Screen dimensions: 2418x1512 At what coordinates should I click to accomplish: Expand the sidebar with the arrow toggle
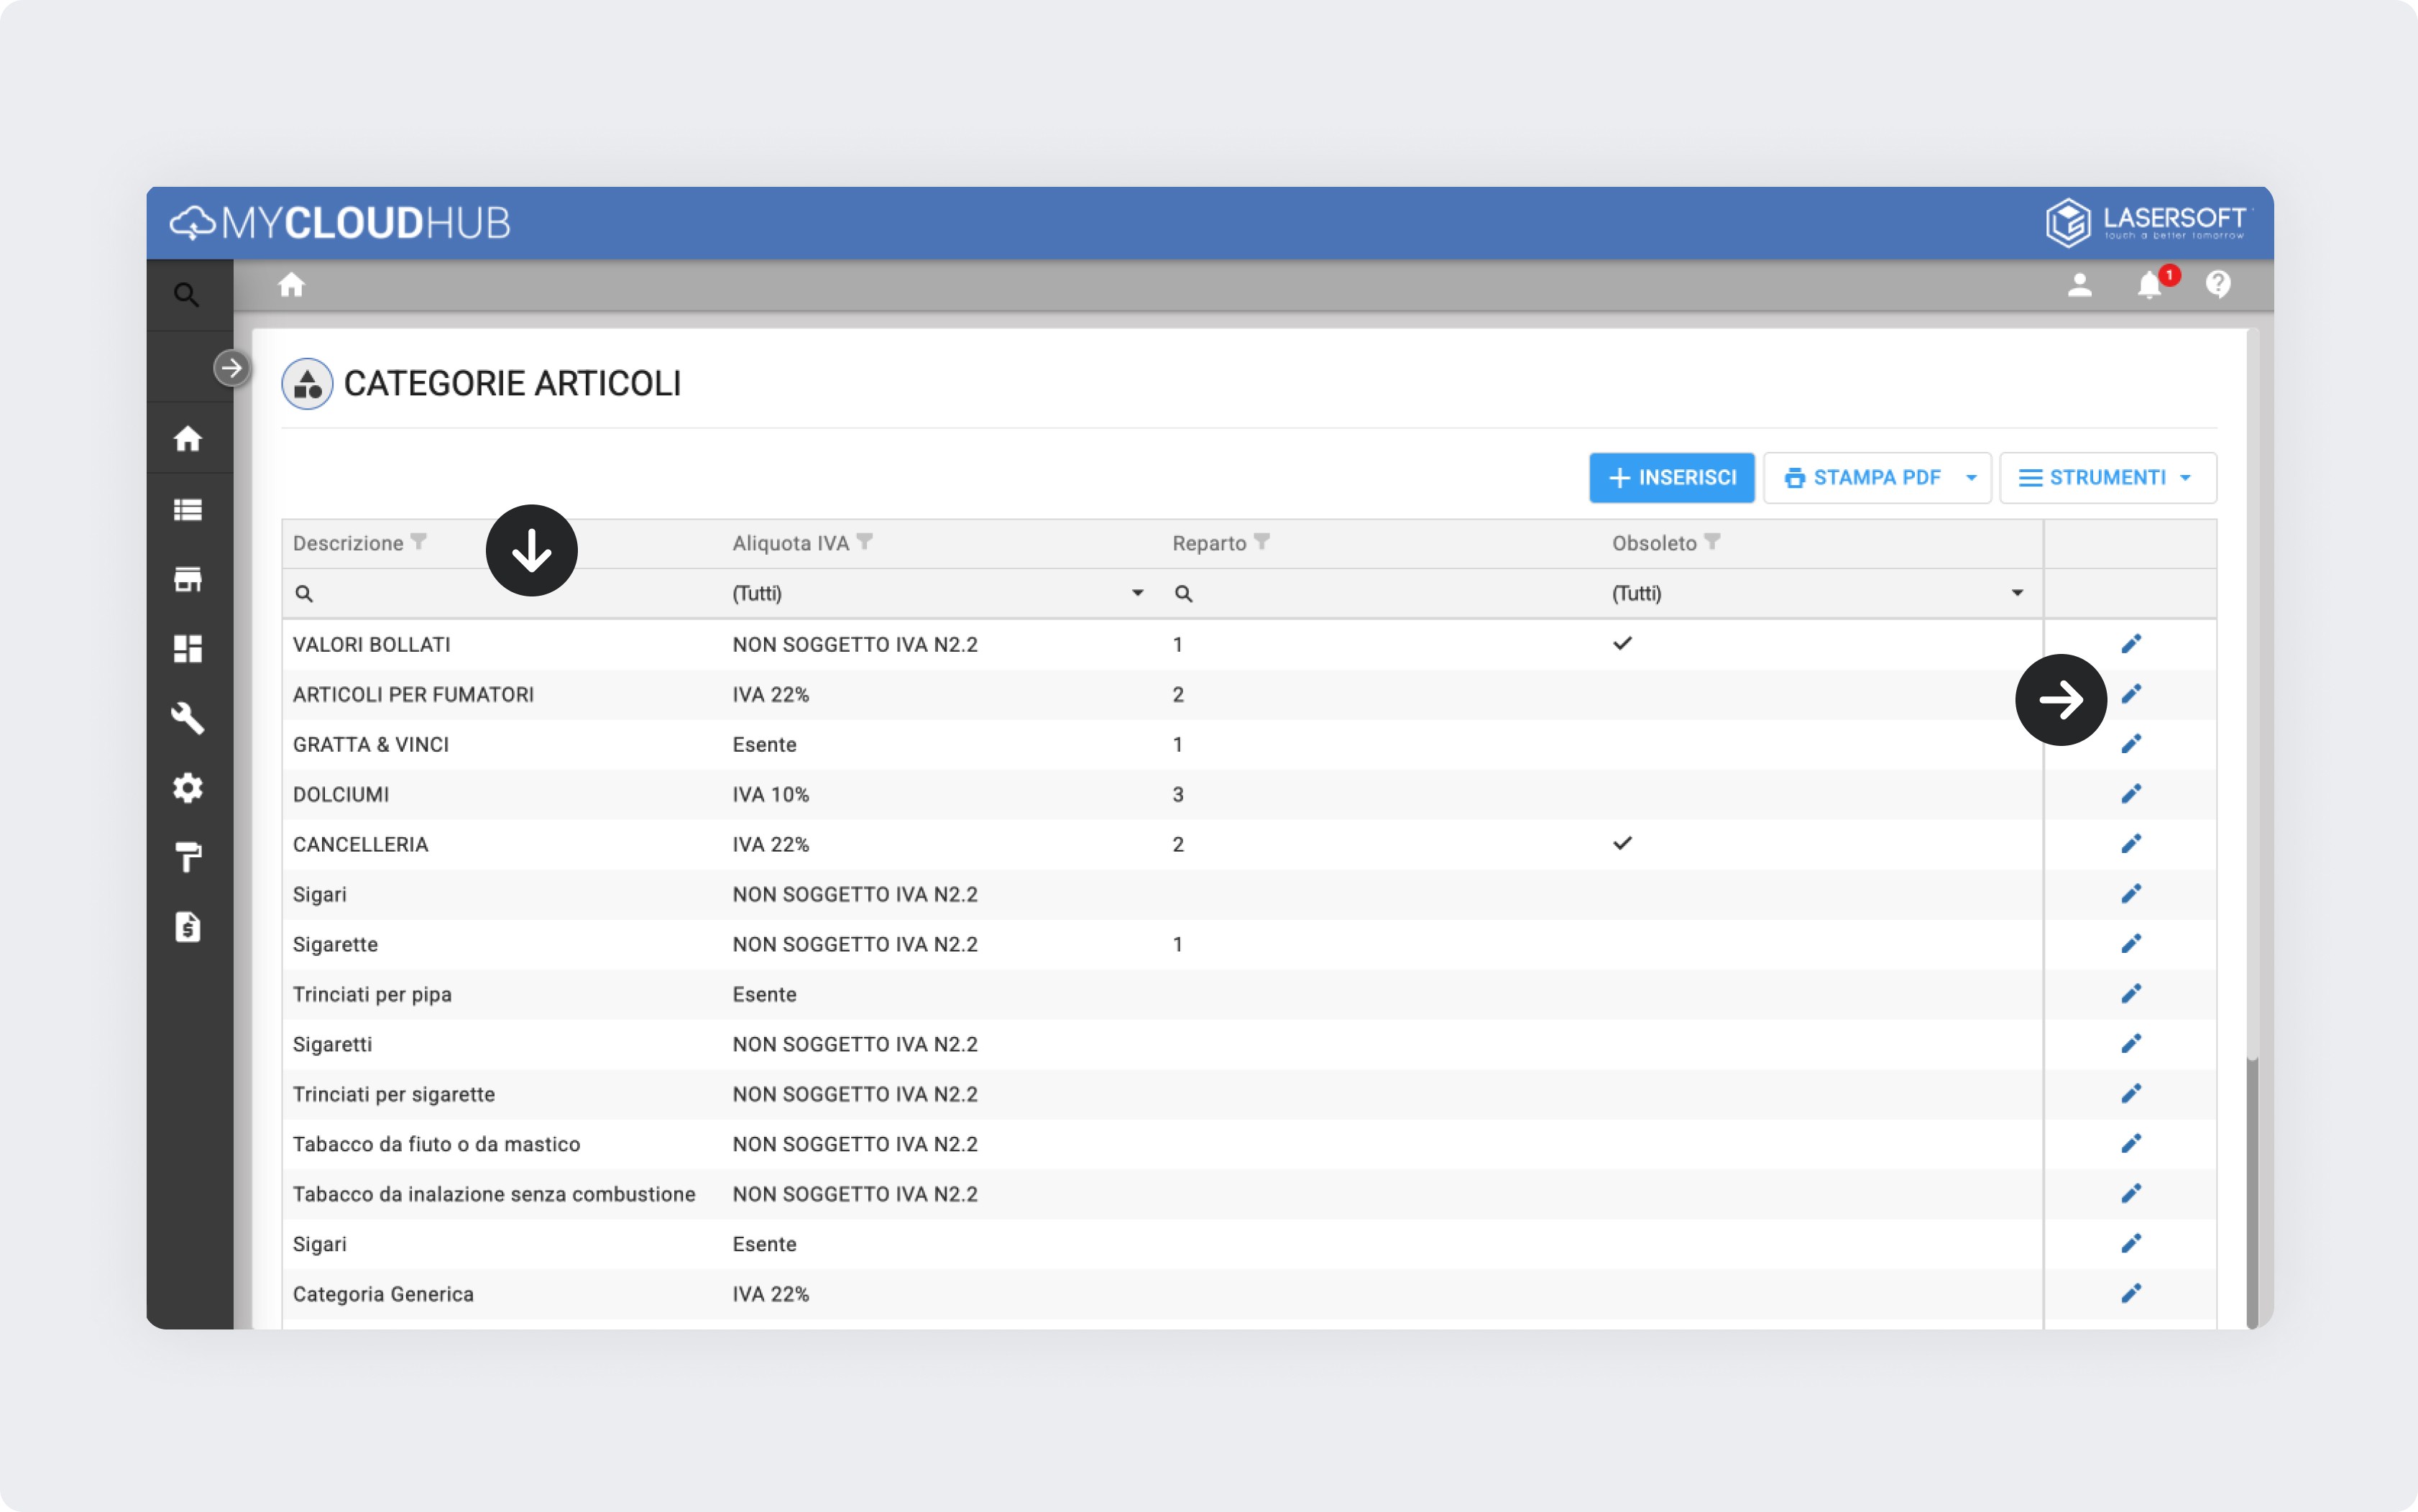231,368
